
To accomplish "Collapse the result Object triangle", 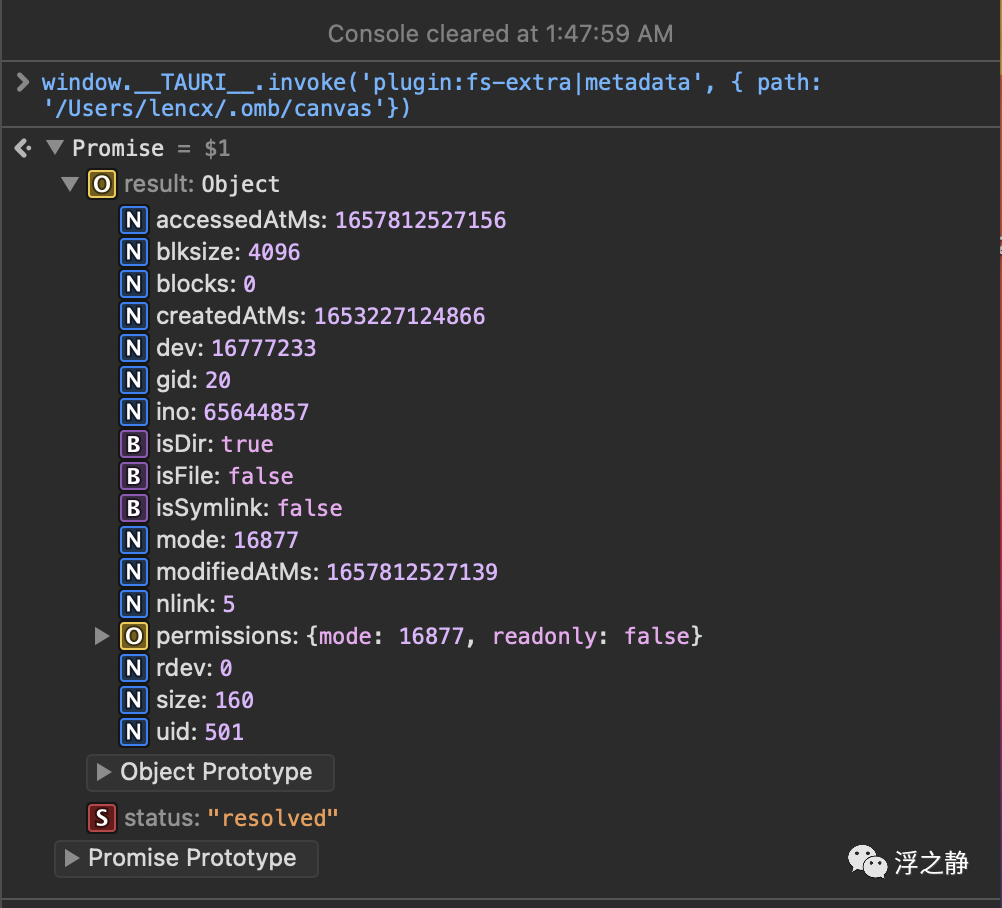I will [70, 184].
